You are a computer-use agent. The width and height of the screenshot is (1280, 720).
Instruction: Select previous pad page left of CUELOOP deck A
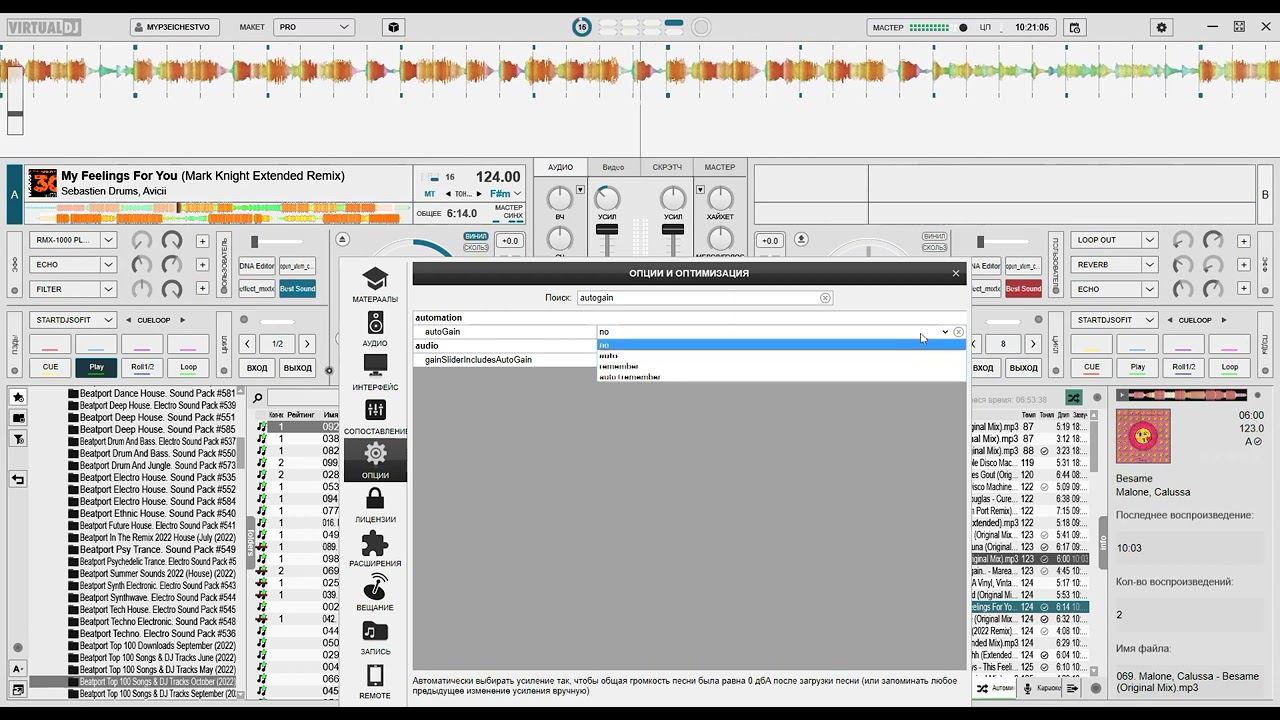click(x=128, y=320)
